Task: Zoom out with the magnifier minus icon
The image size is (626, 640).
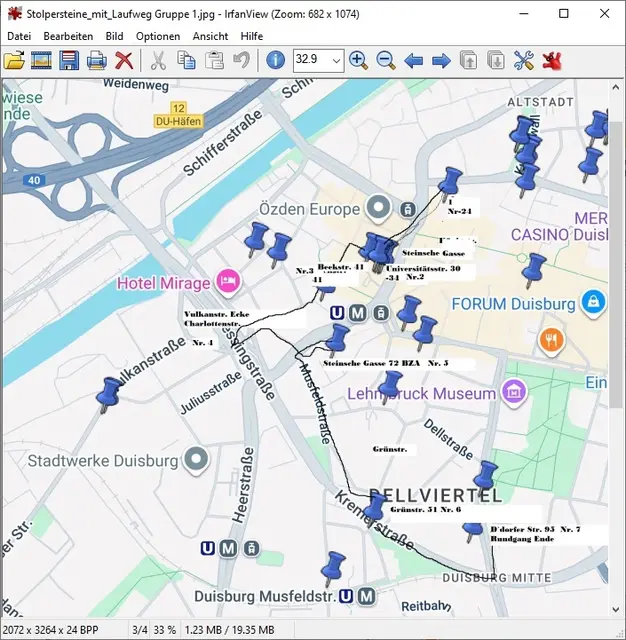Action: [385, 61]
